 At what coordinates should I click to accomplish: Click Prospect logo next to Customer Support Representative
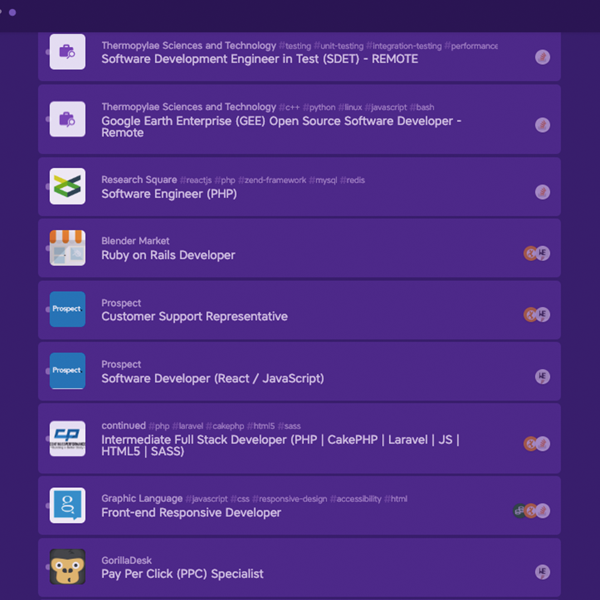click(x=67, y=309)
